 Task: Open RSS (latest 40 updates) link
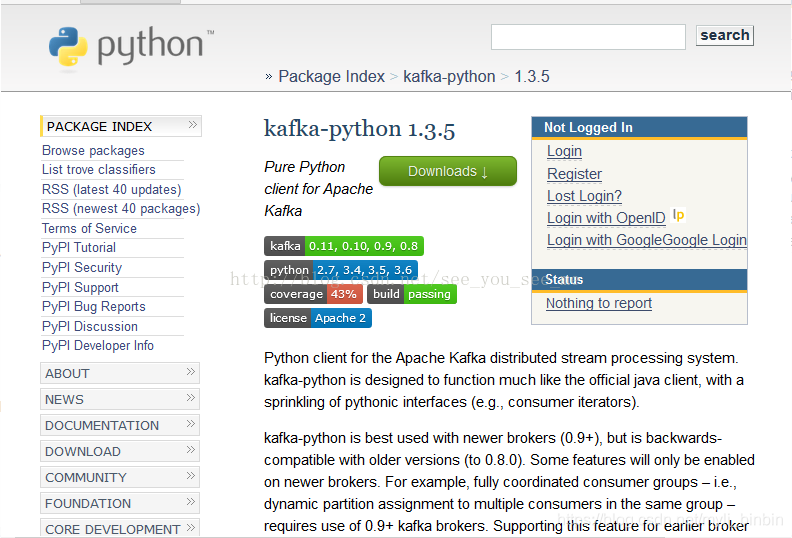coord(112,189)
